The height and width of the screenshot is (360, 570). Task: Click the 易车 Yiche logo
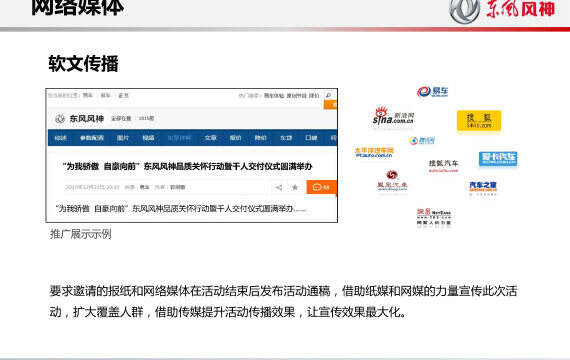click(433, 92)
